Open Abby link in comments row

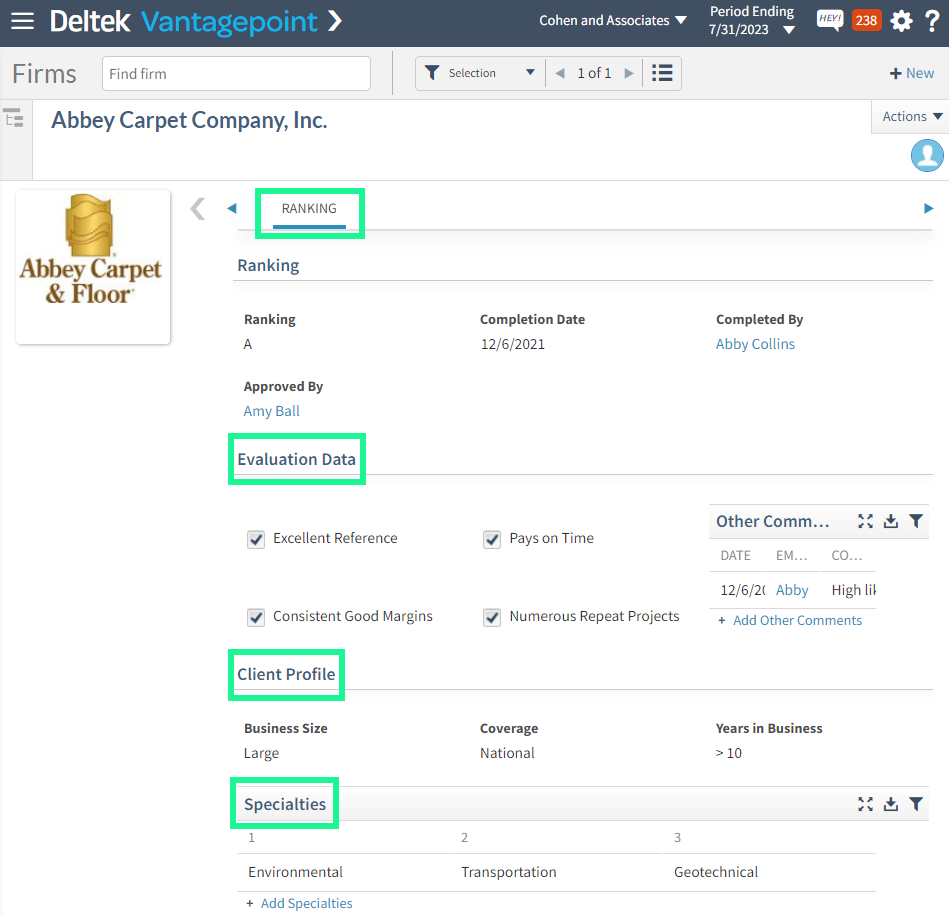click(792, 590)
